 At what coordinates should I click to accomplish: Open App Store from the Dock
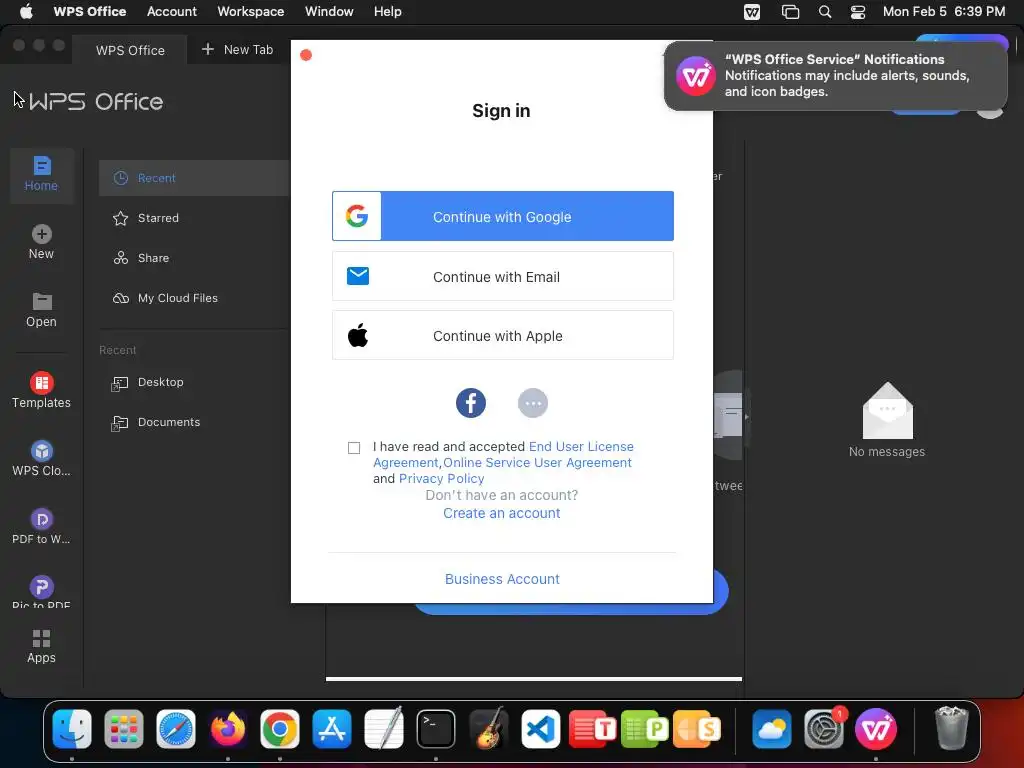332,729
